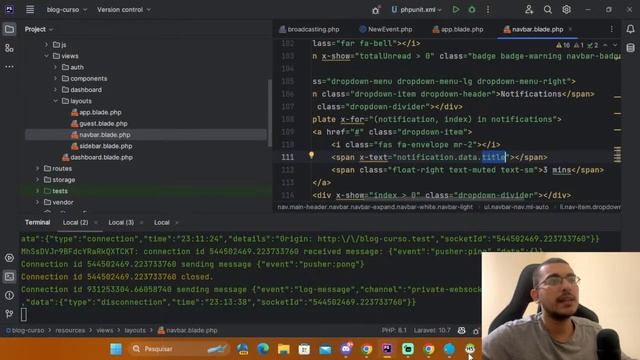This screenshot has height=360, width=640.
Task: Open the Terminal tool window icon
Action: (x=9, y=276)
